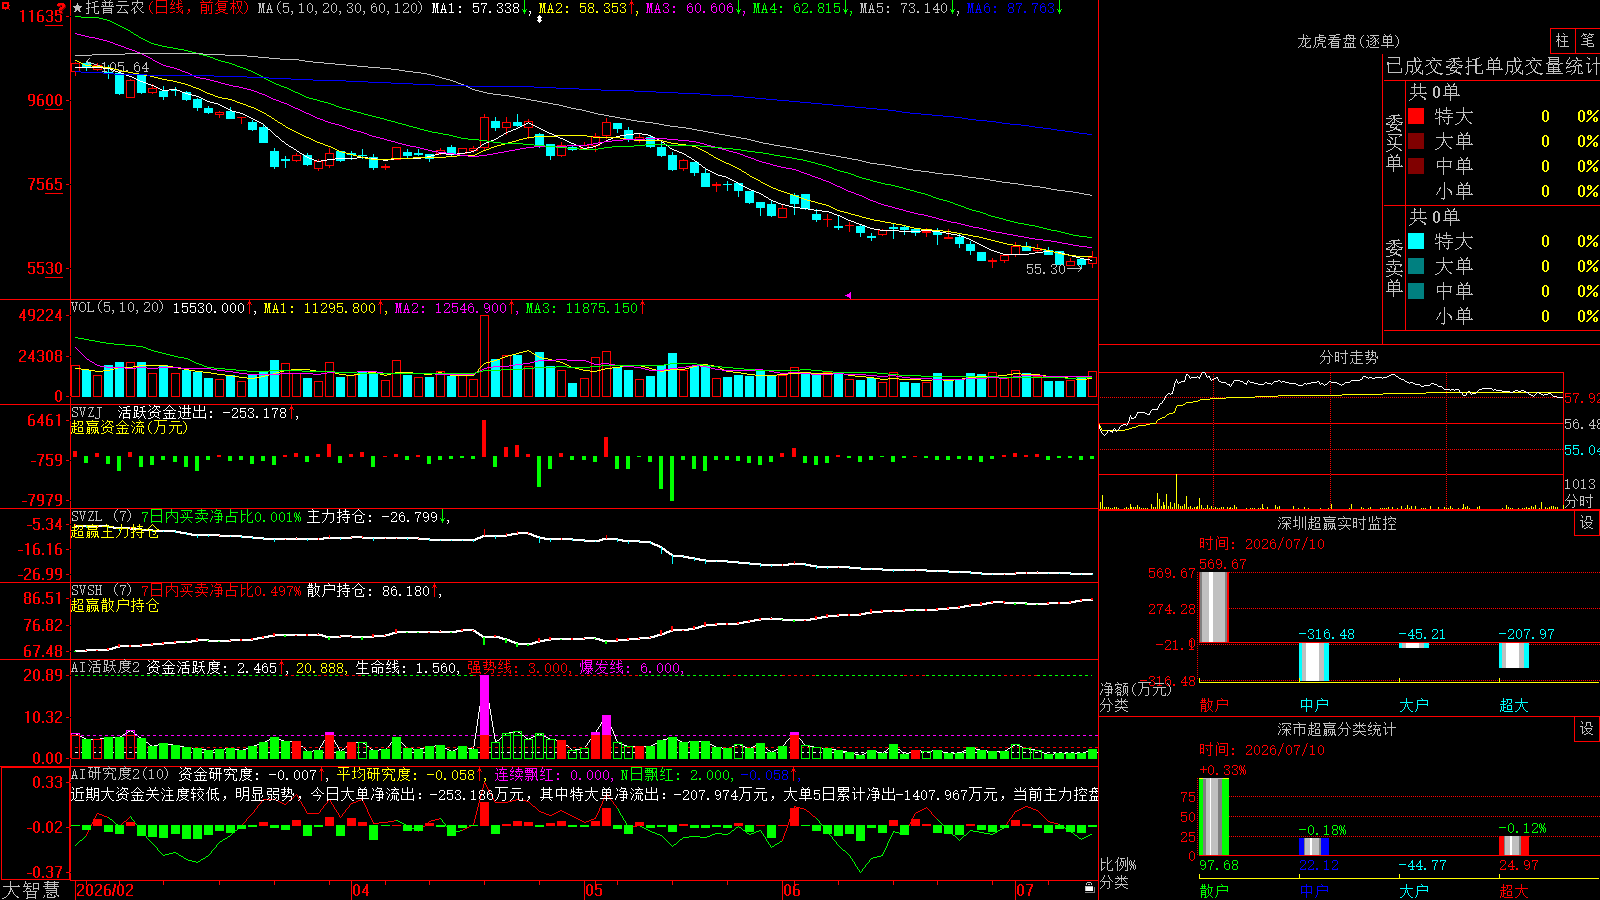Image resolution: width=1600 pixels, height=900 pixels.
Task: Click the 主力持仓: -26.799 value
Action: (373, 517)
